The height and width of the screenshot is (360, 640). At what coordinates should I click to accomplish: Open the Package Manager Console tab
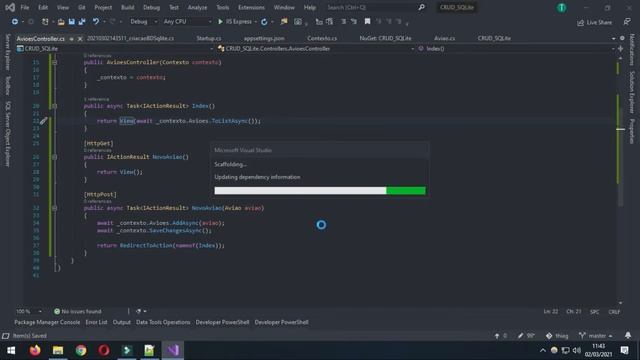(x=47, y=322)
